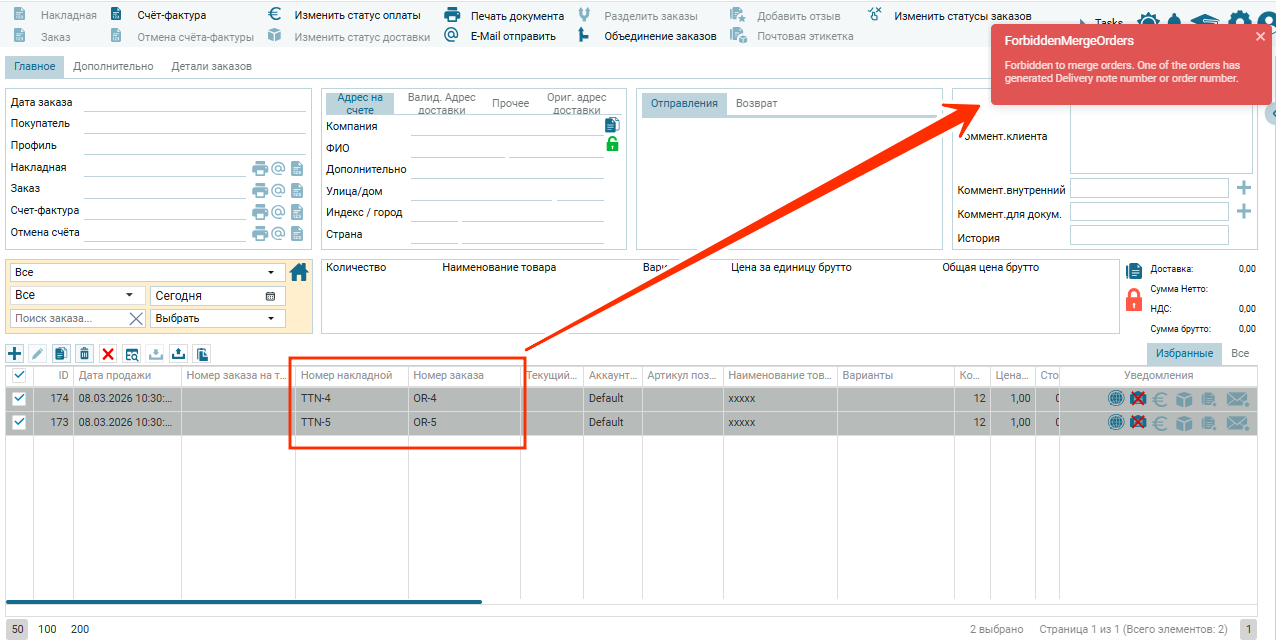
Task: Click Объединение заказов button
Action: [659, 36]
